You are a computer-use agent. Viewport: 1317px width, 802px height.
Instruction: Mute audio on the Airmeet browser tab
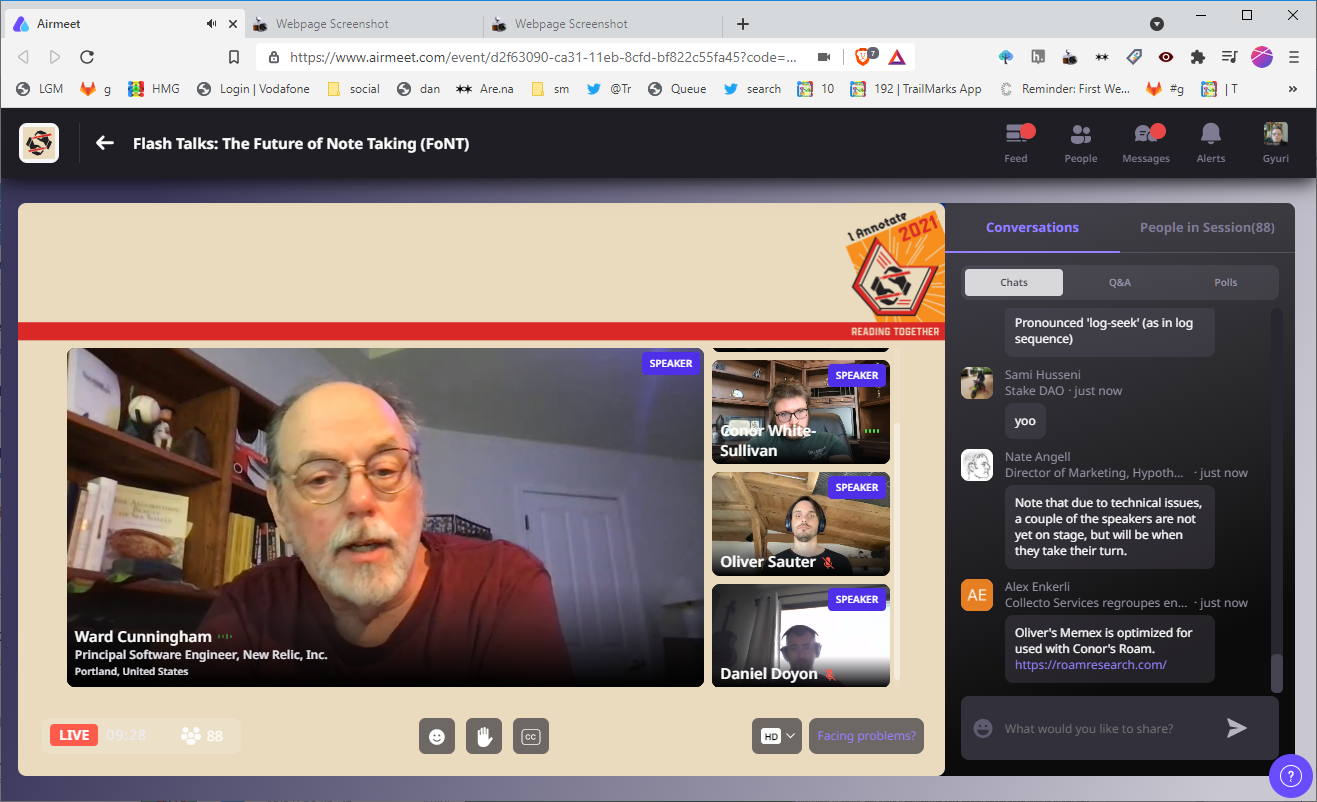coord(211,23)
